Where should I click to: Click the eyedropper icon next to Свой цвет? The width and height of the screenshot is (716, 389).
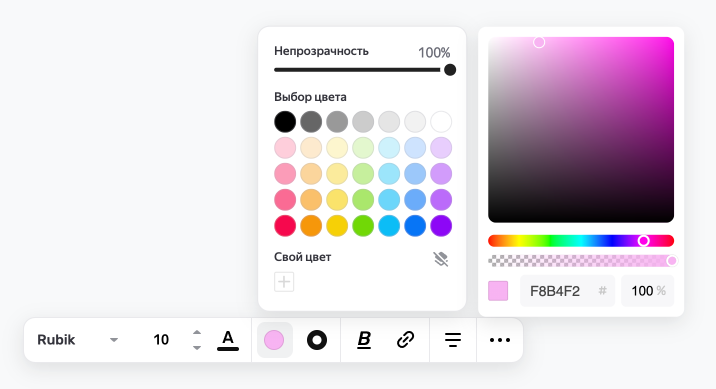tap(441, 259)
